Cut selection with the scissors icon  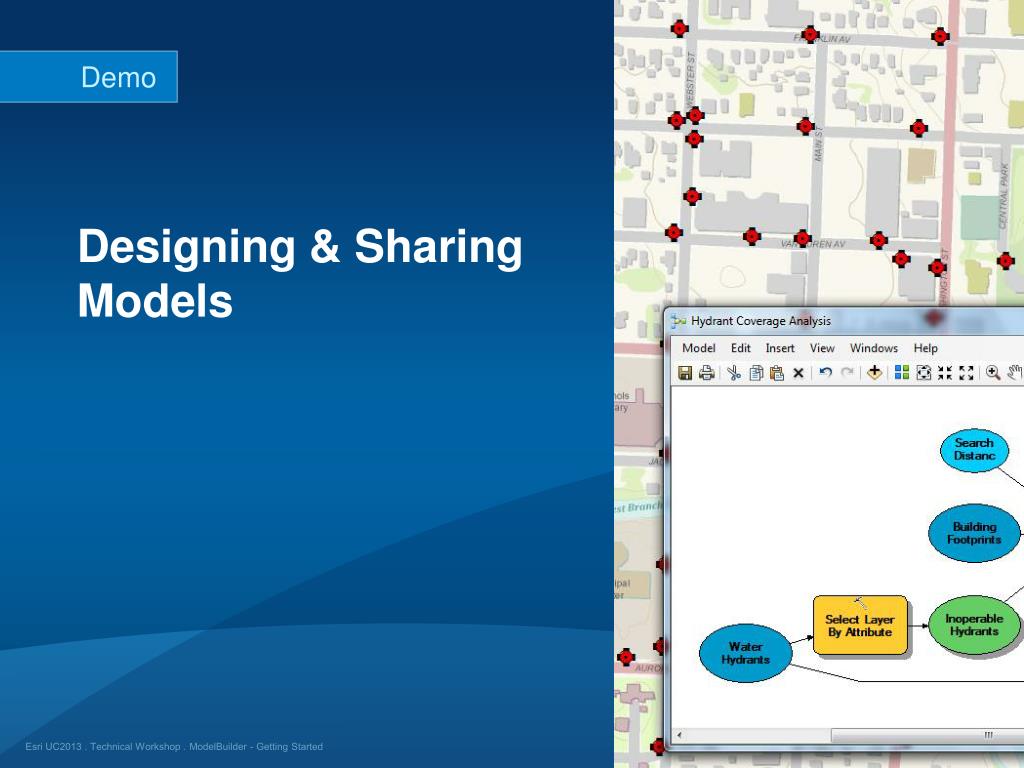[734, 373]
